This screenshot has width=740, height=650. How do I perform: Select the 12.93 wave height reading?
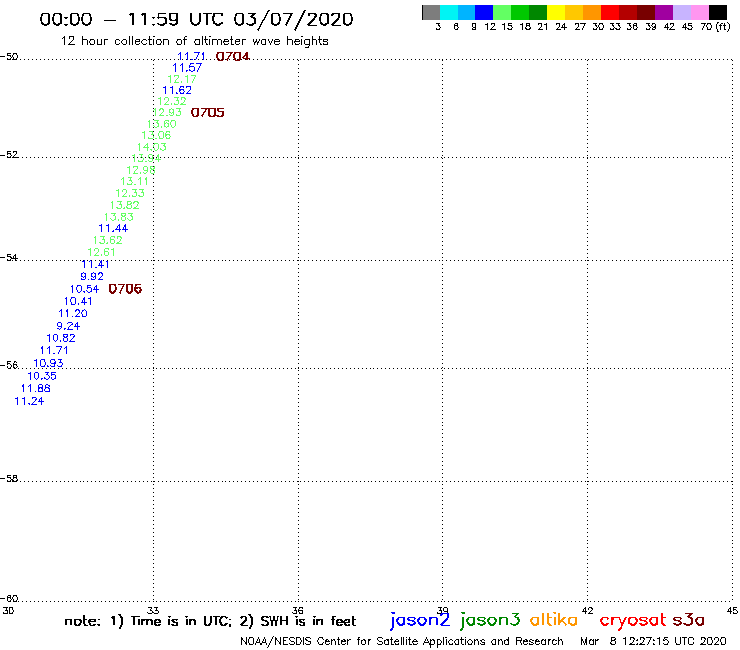pyautogui.click(x=167, y=112)
